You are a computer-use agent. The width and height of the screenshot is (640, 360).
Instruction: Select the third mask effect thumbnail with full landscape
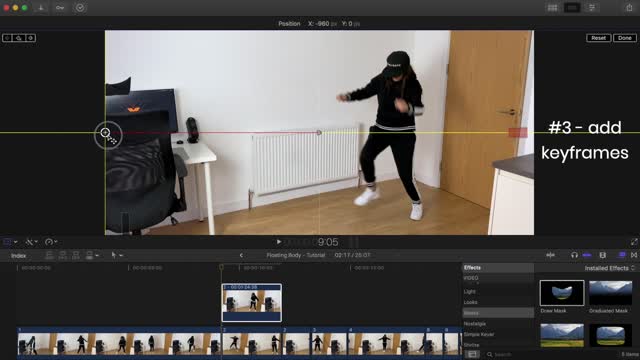(562, 336)
